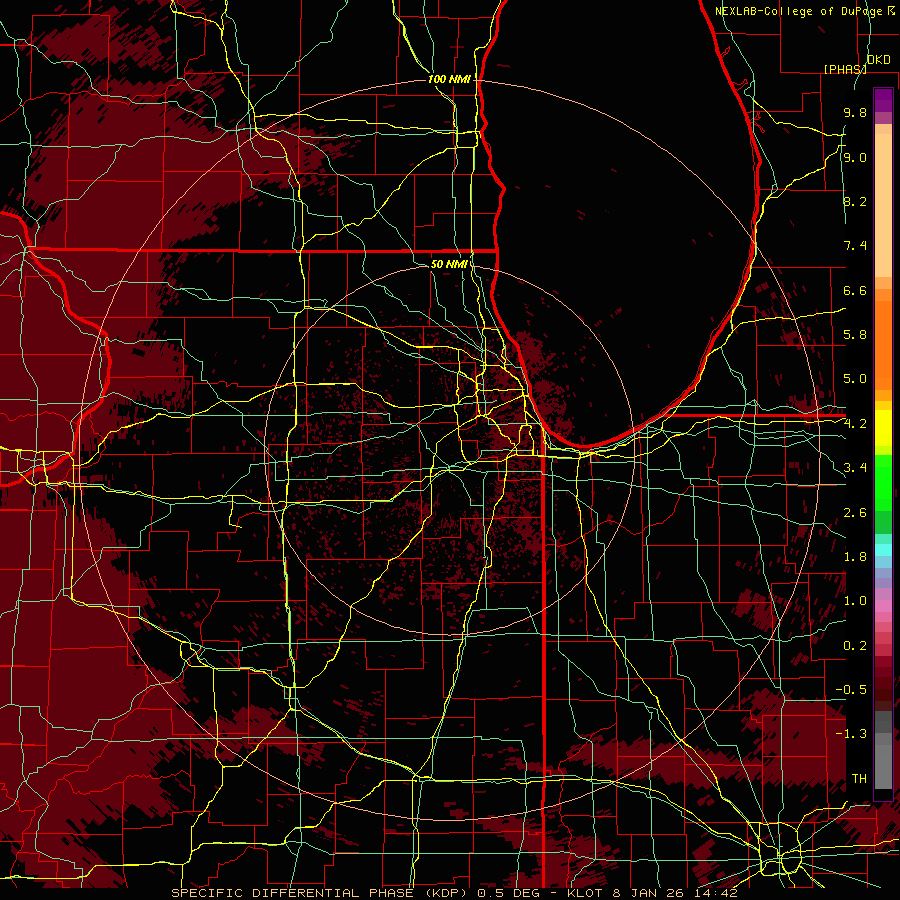Click the 6.6 value on the legend
900x900 pixels.
coord(855,290)
